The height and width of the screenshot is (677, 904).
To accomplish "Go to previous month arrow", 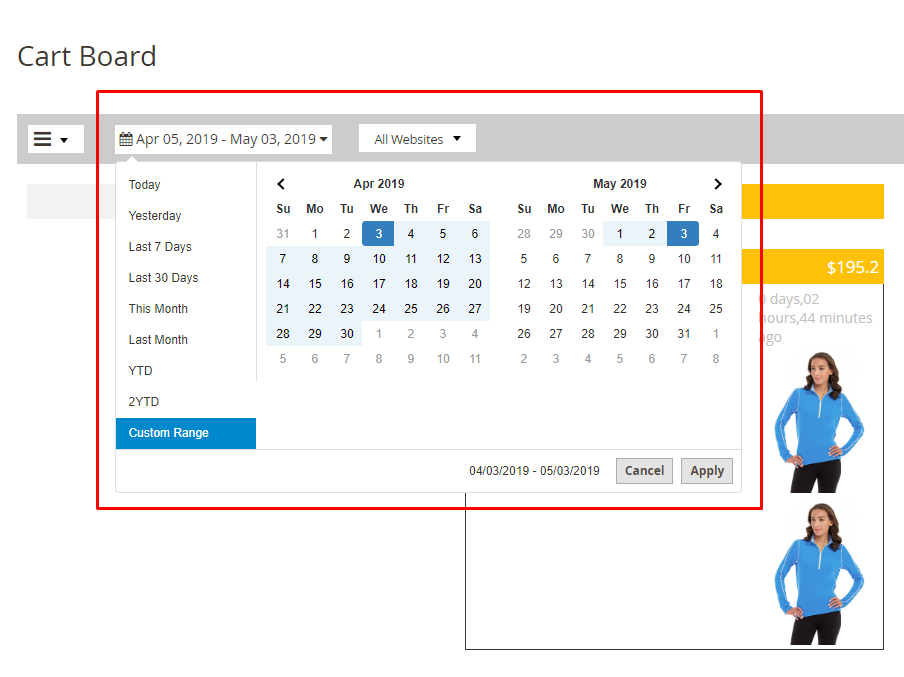I will (282, 184).
